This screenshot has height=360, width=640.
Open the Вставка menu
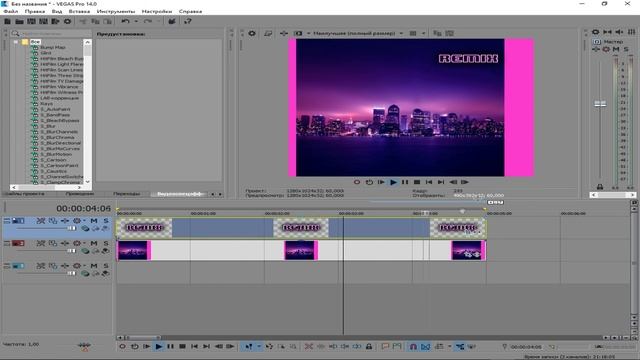(79, 11)
